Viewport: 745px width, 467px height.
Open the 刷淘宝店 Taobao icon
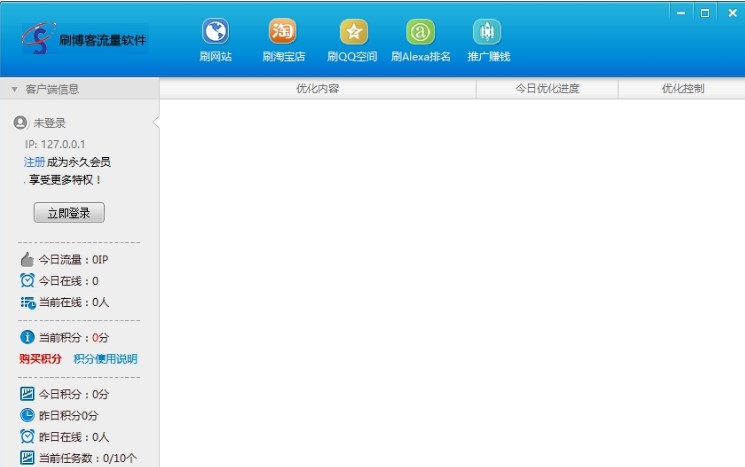point(282,31)
